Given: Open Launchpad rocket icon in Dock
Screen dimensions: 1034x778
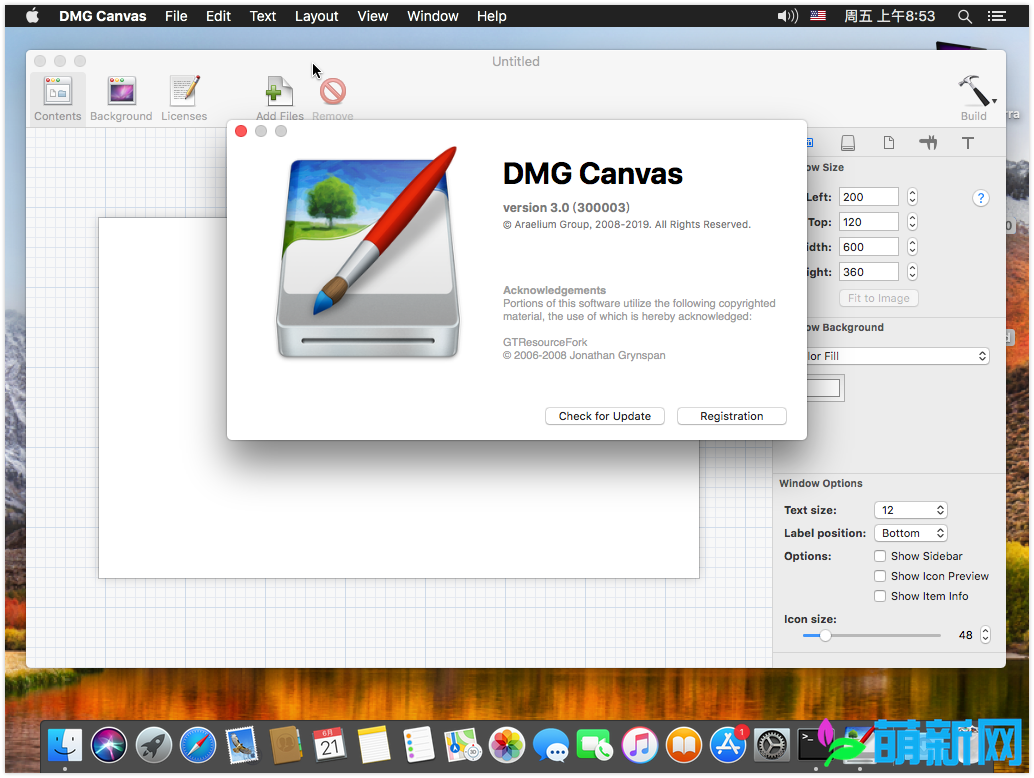Looking at the screenshot, I should [154, 745].
